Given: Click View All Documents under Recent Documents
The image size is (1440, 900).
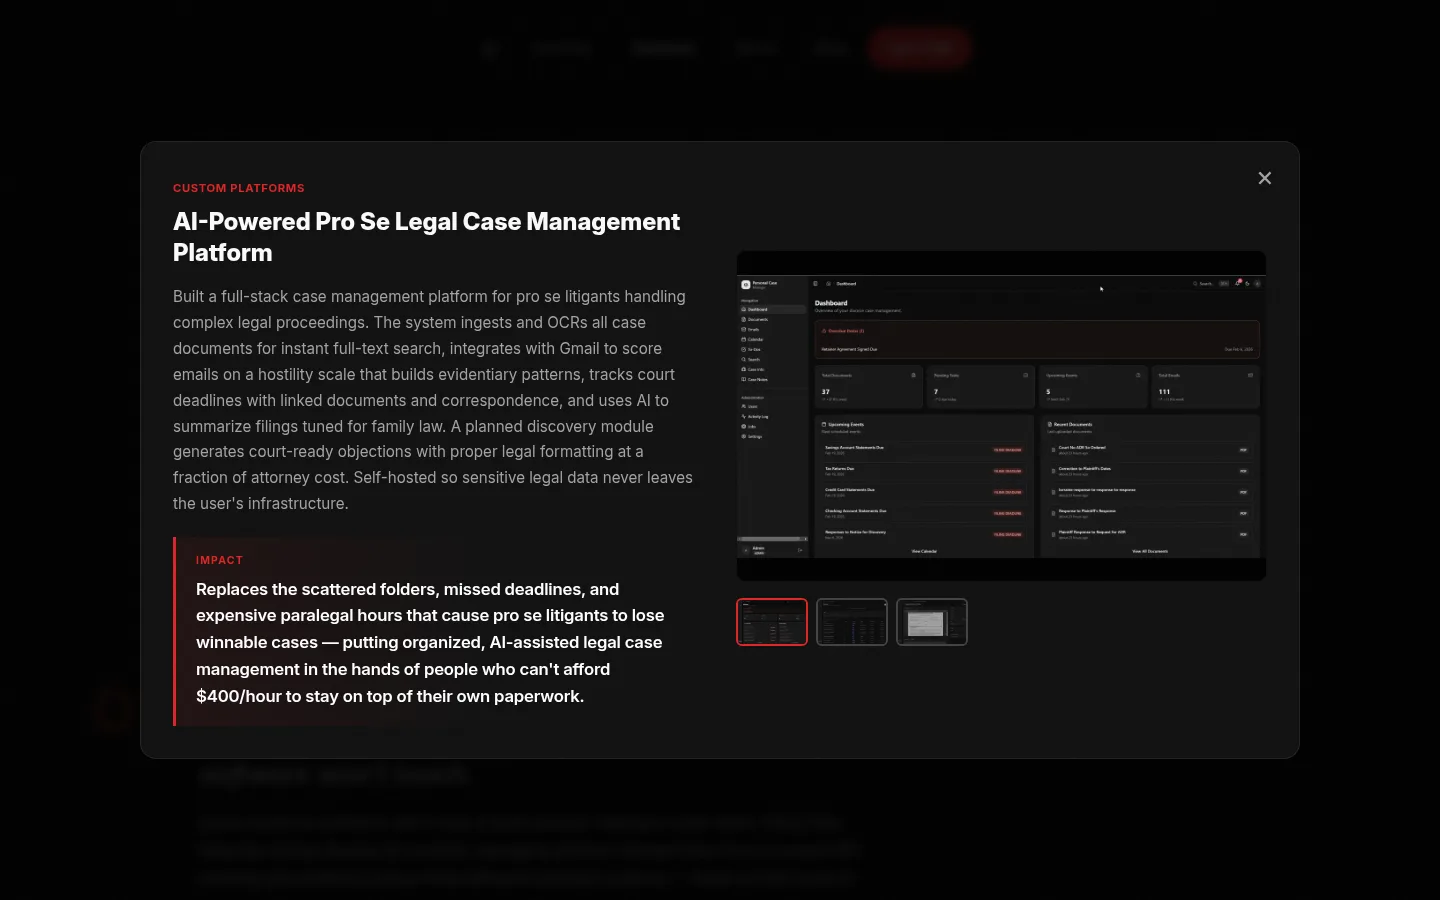Looking at the screenshot, I should pyautogui.click(x=1149, y=551).
